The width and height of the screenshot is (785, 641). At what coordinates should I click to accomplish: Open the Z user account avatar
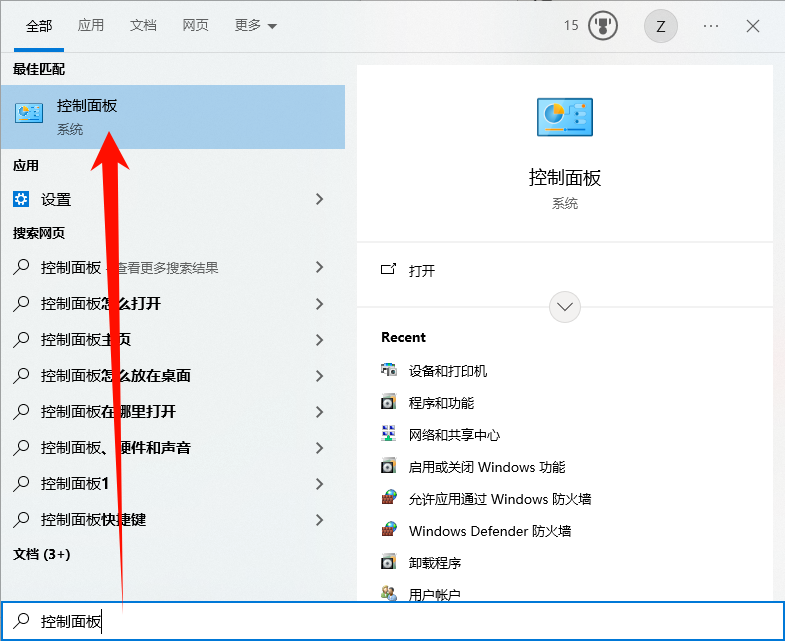pyautogui.click(x=661, y=26)
